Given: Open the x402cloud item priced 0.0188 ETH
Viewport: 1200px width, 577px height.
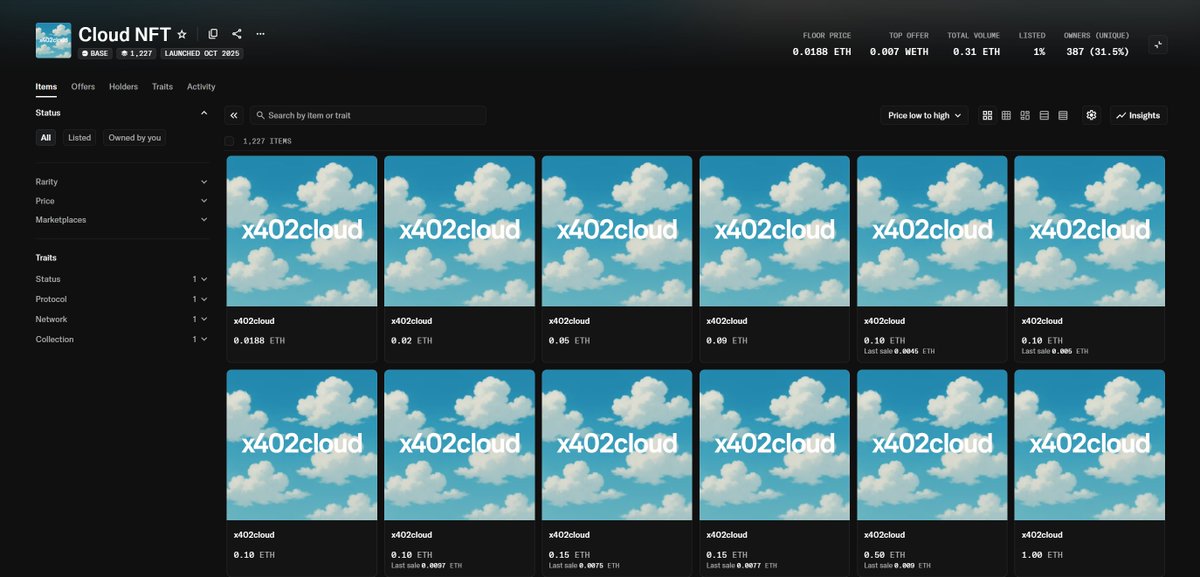Looking at the screenshot, I should point(302,258).
